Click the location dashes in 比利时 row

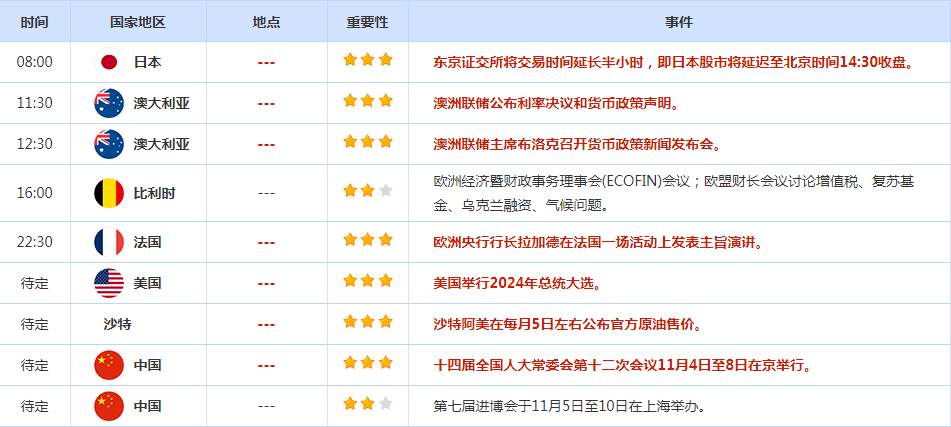[267, 194]
